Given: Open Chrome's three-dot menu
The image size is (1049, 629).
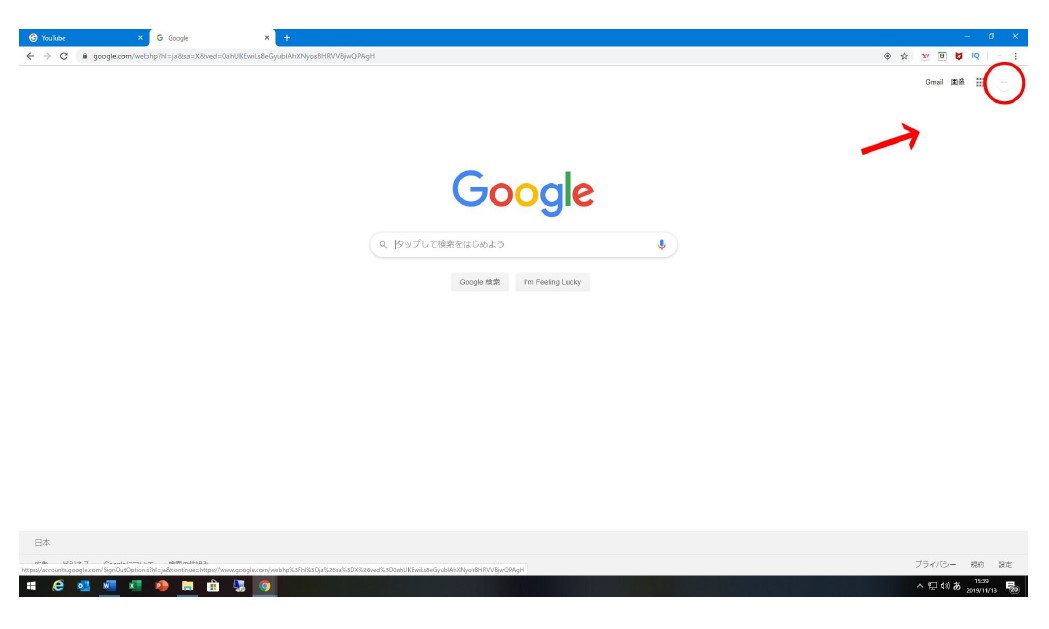Looking at the screenshot, I should [x=1016, y=56].
